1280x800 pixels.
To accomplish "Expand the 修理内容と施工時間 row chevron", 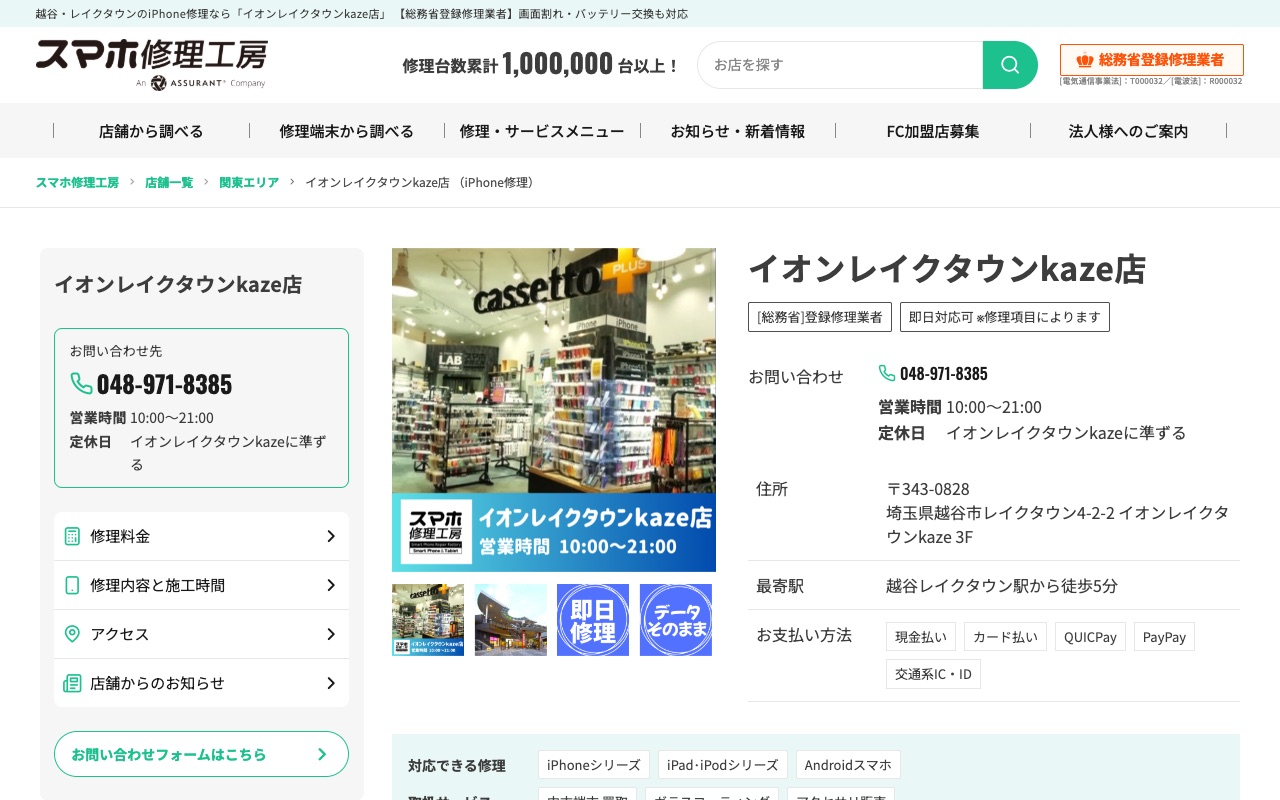I will pos(331,585).
